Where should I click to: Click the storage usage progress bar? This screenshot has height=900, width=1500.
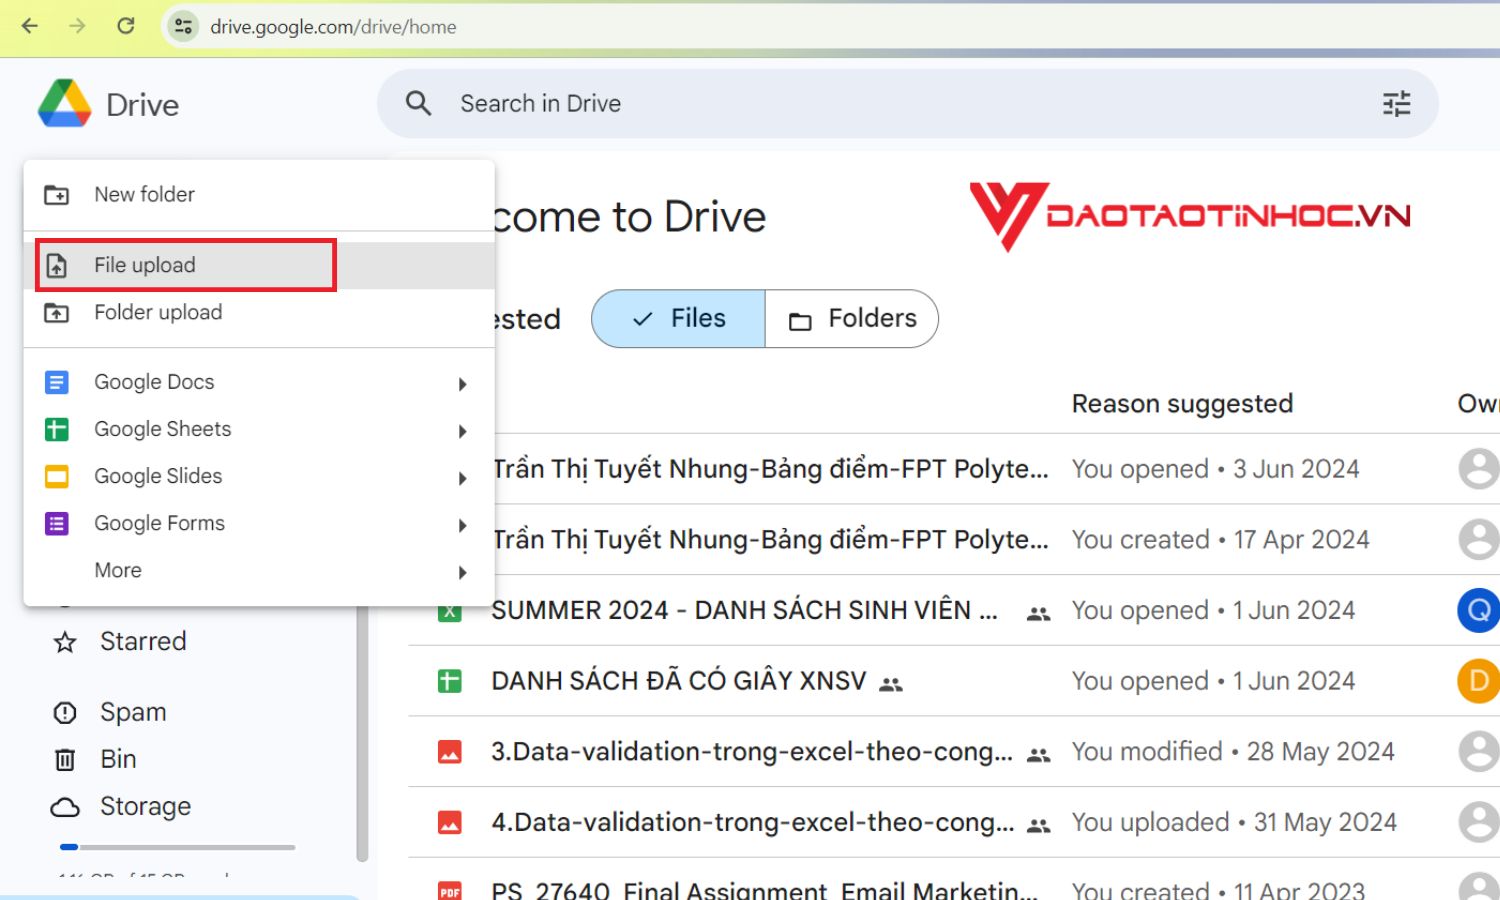tap(177, 847)
